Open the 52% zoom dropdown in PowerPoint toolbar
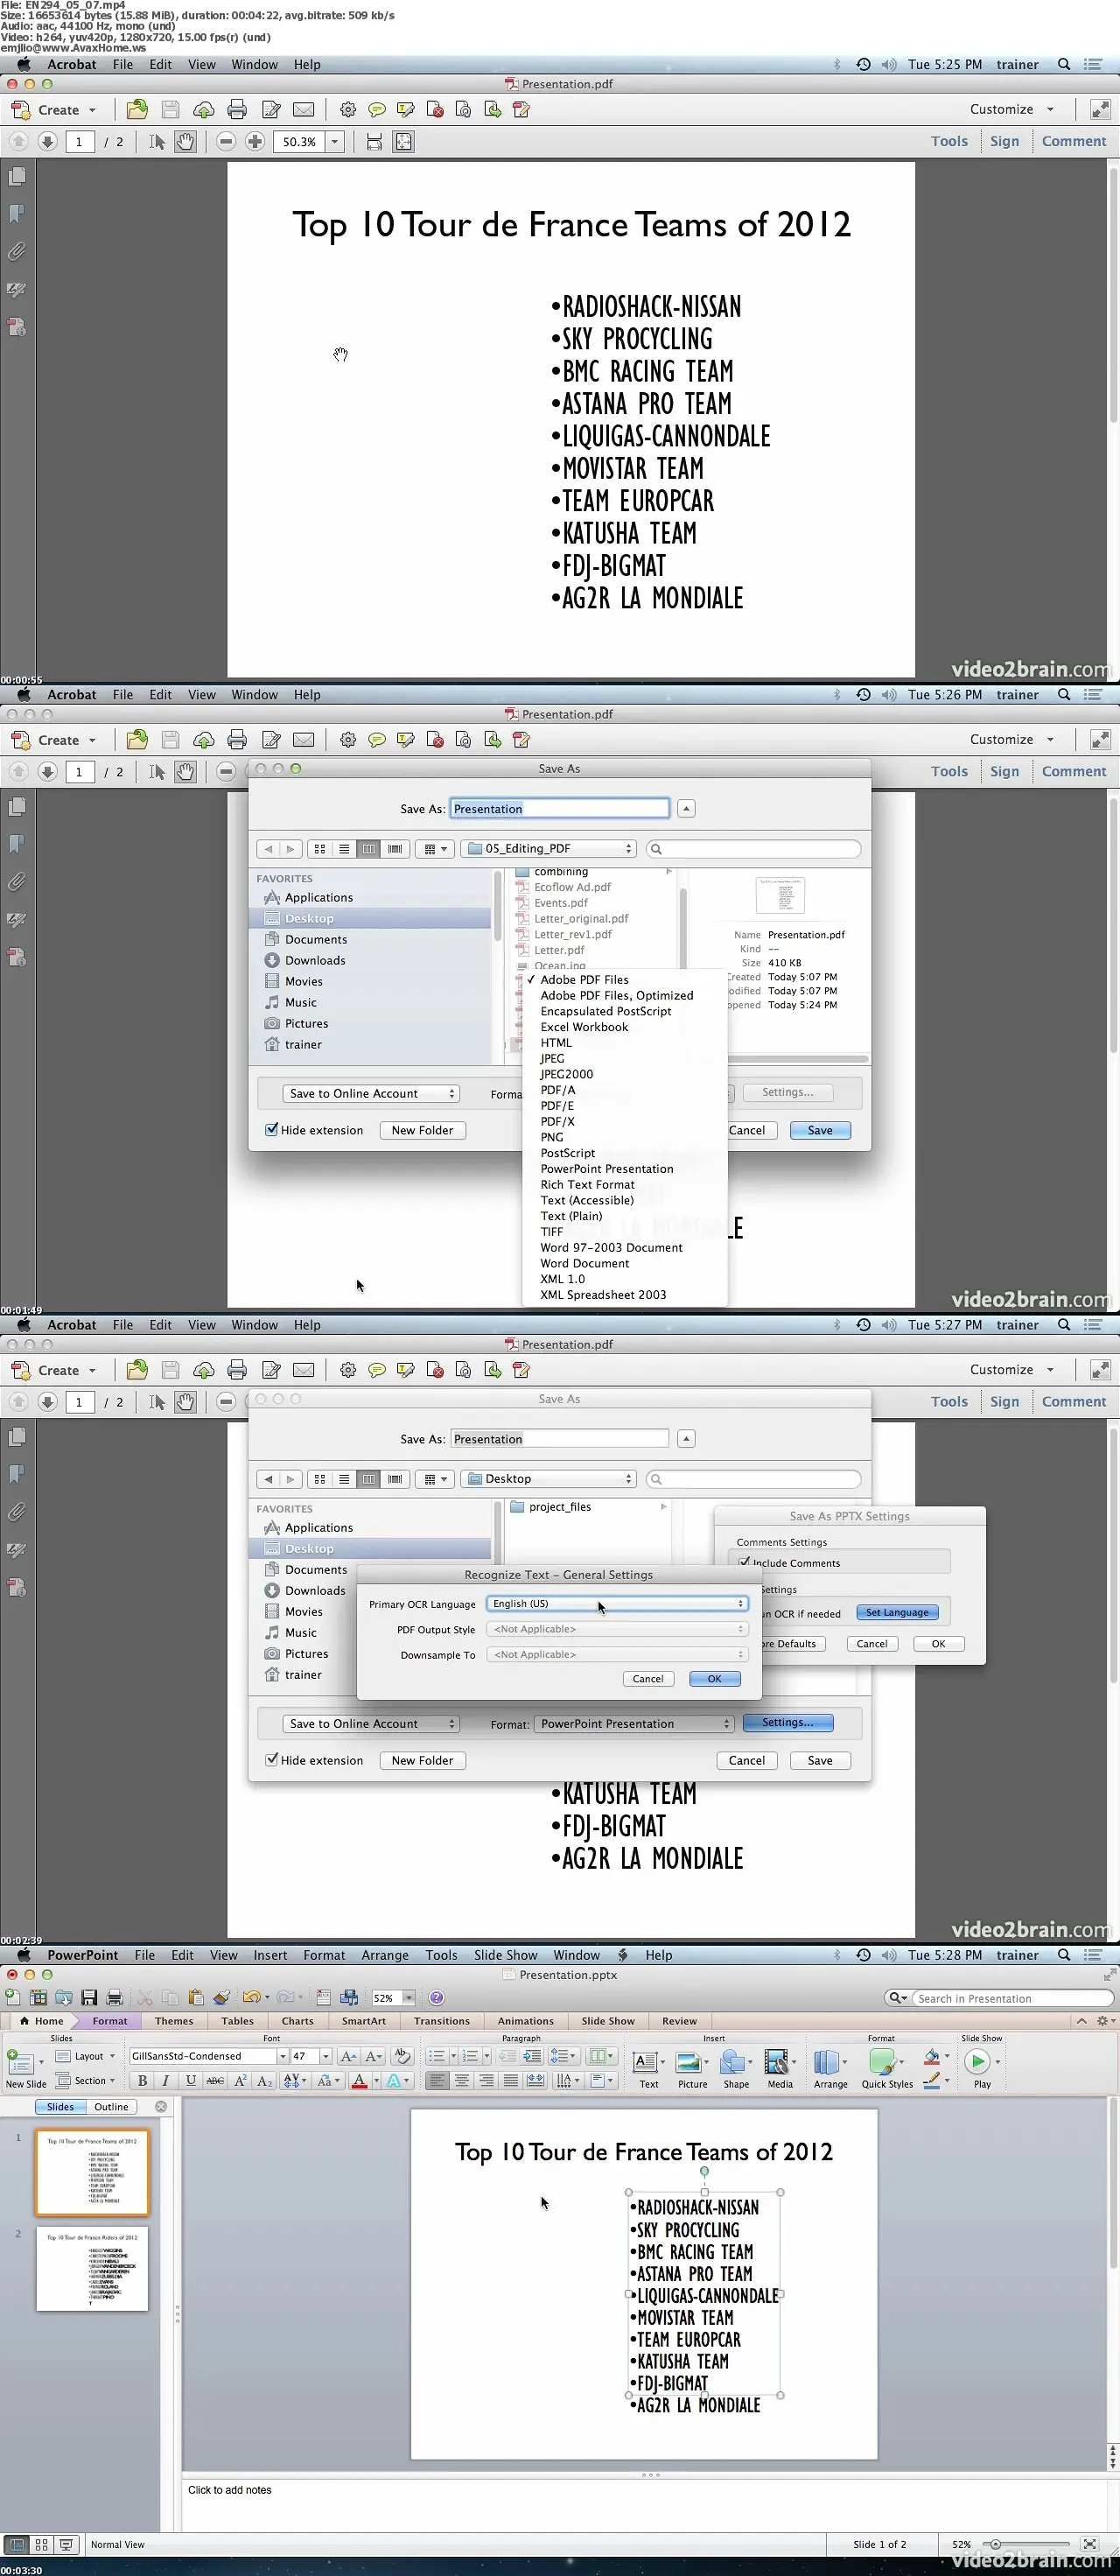This screenshot has height=2576, width=1120. [408, 1998]
